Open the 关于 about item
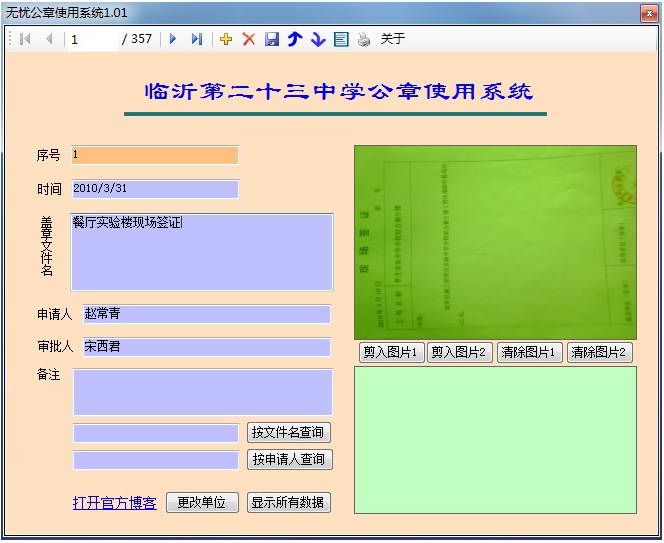664x543 pixels. [x=393, y=39]
